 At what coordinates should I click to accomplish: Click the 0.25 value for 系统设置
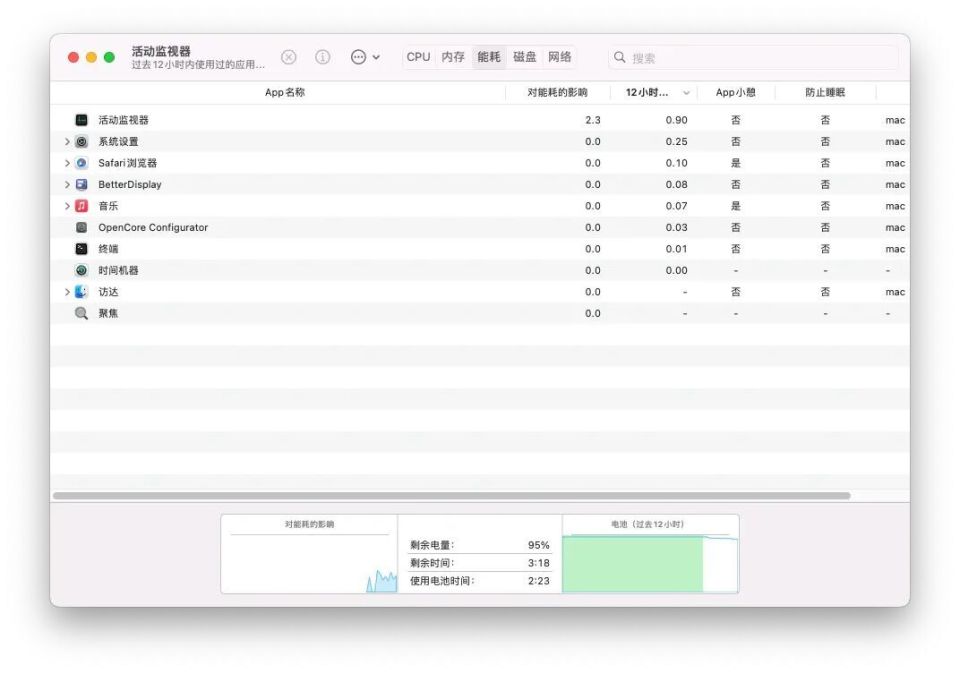click(x=677, y=141)
